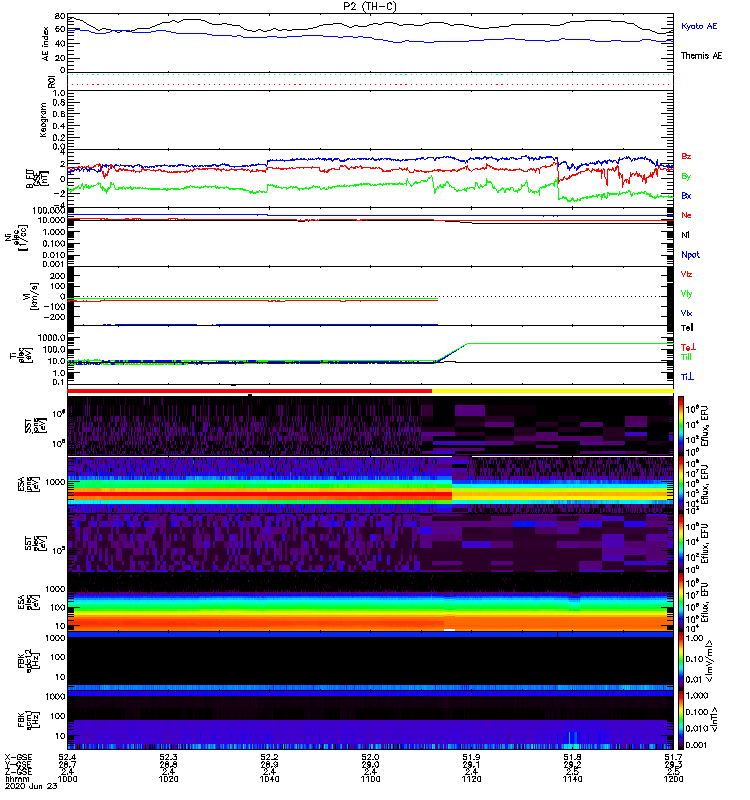Click the yellow segment of the region bar
Image resolution: width=750 pixels, height=800 pixels.
pyautogui.click(x=553, y=391)
